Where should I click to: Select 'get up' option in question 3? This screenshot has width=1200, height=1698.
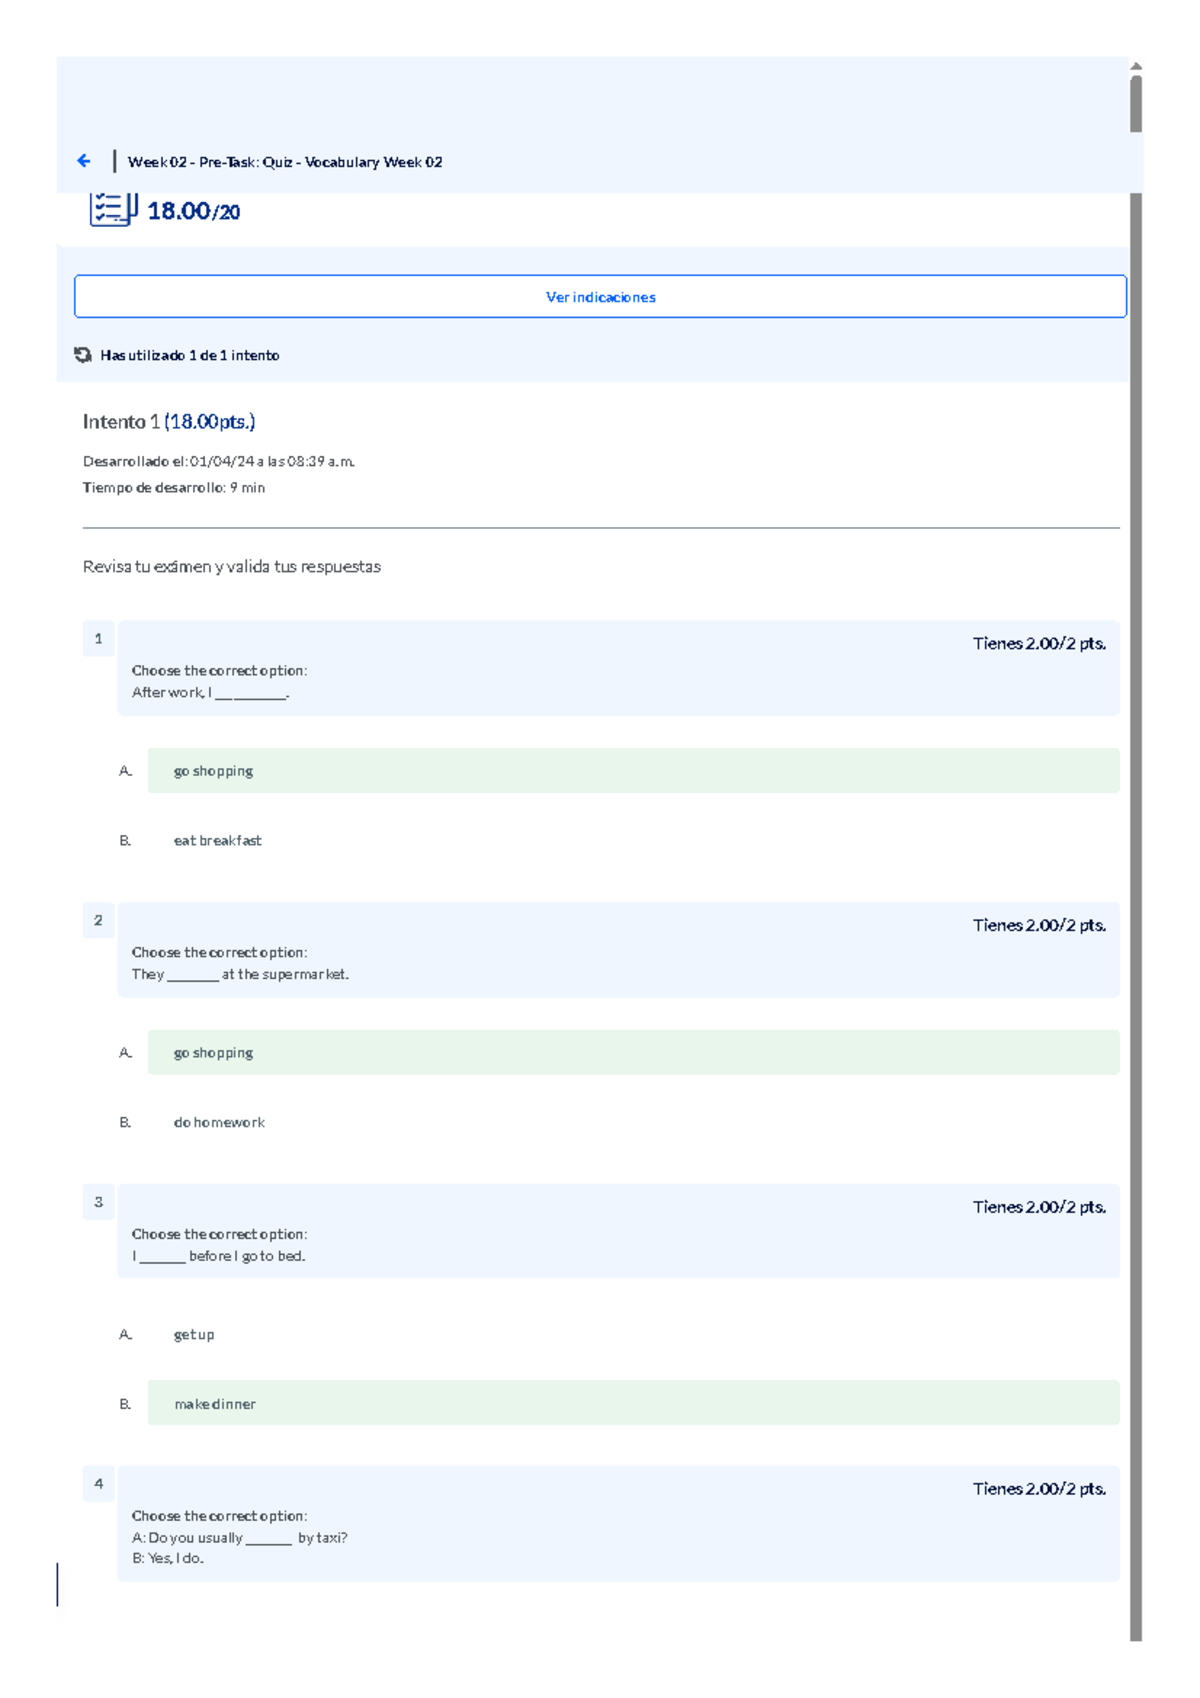[x=194, y=1335]
